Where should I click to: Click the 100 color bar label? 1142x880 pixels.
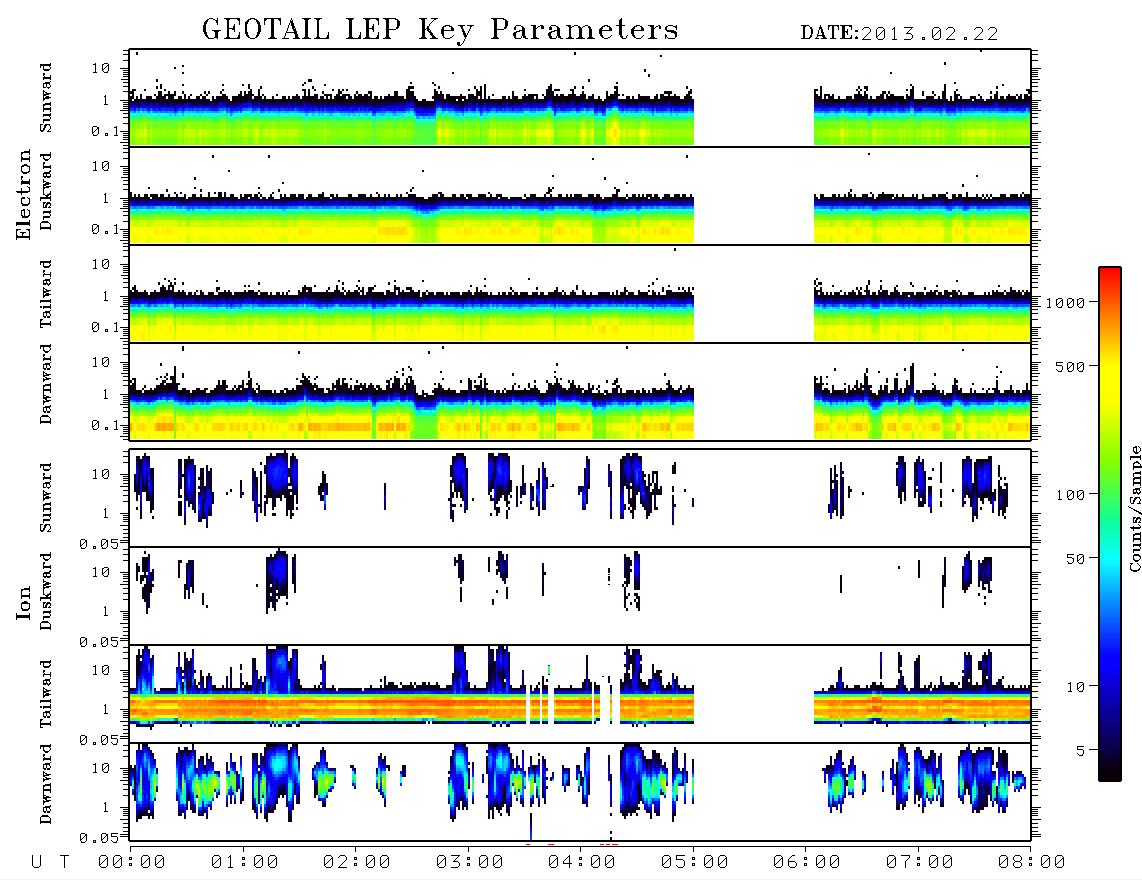1070,495
